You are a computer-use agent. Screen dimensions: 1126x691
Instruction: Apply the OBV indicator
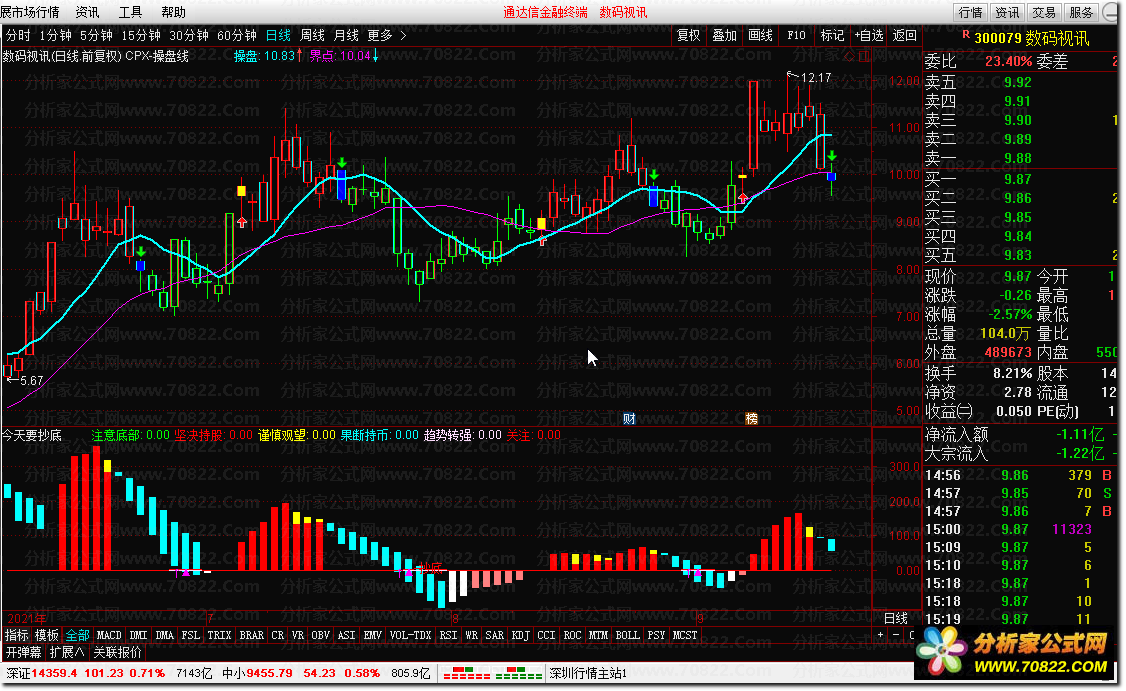(x=320, y=635)
